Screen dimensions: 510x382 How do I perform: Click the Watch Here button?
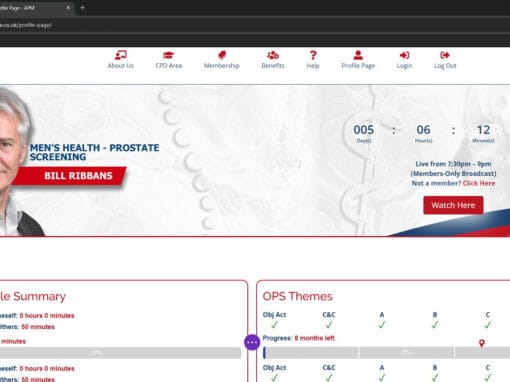(x=453, y=205)
